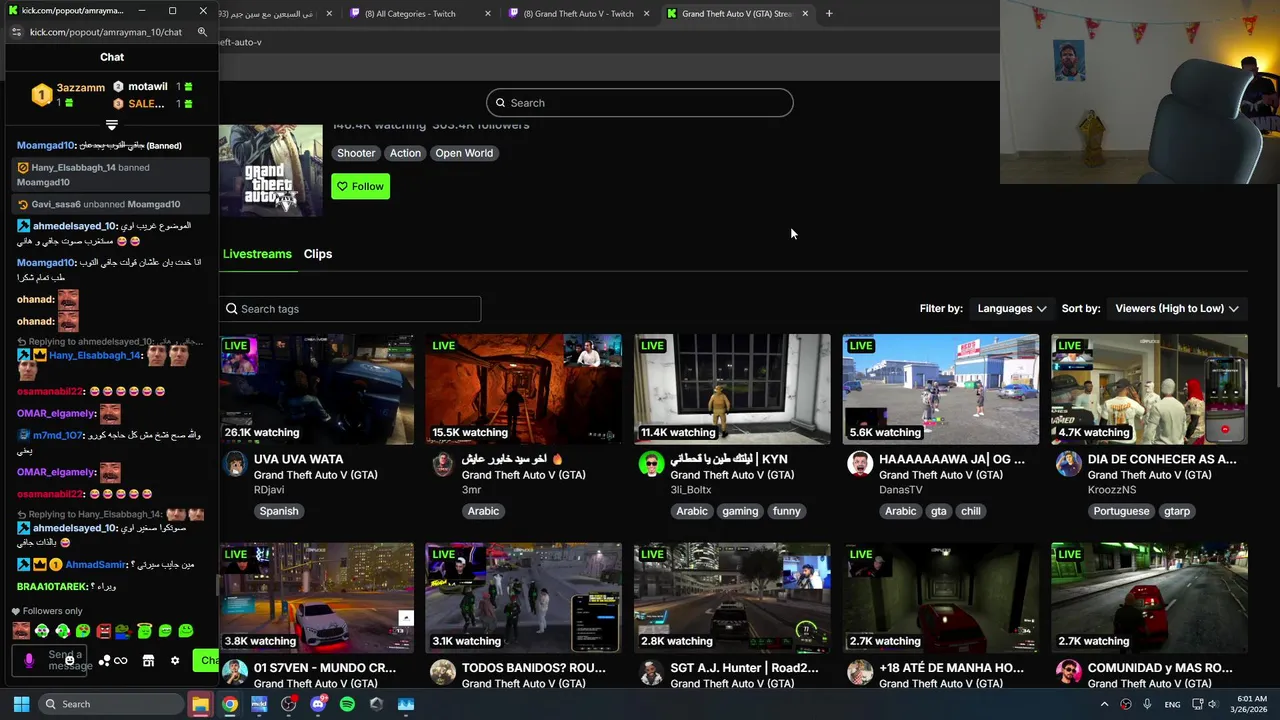Open File Explorer from taskbar
1280x720 pixels.
(200, 704)
